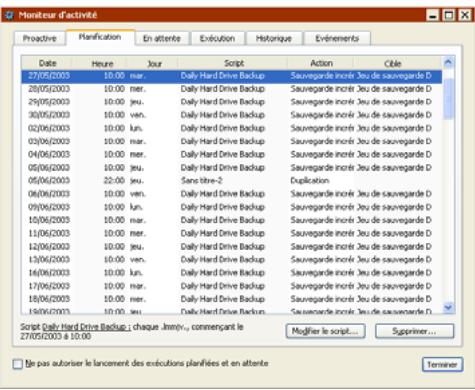The image size is (475, 390).
Task: Select the 03/06/2003 row
Action: 232,141
